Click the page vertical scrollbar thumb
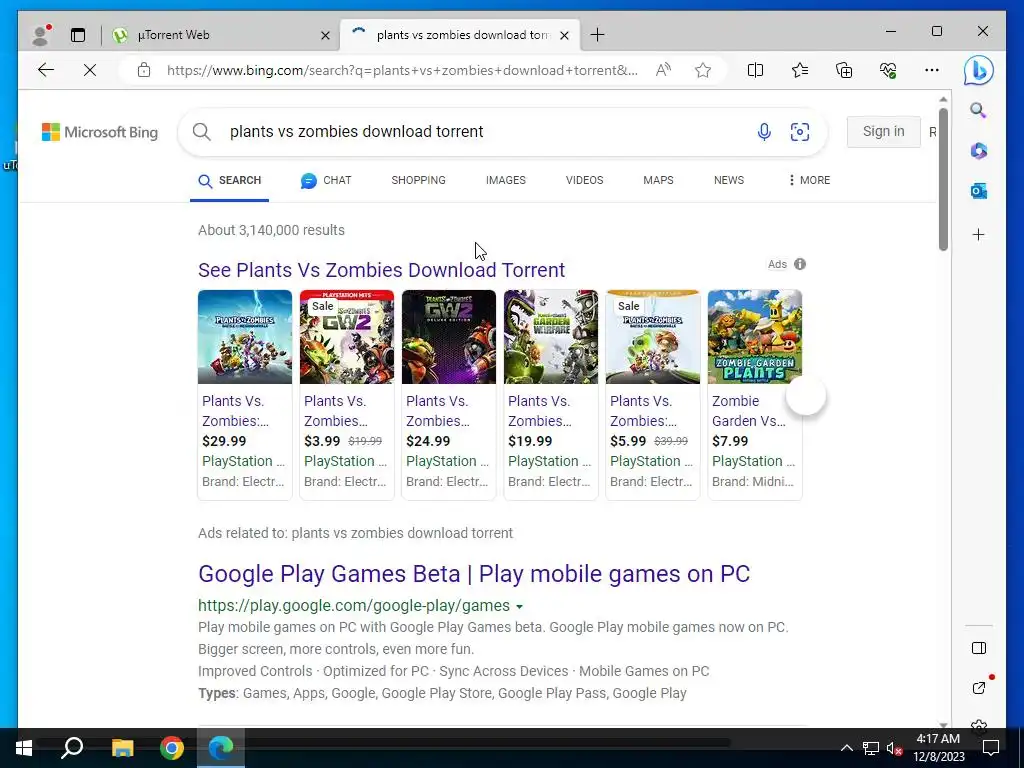Screen dimensions: 1024x768 943,178
